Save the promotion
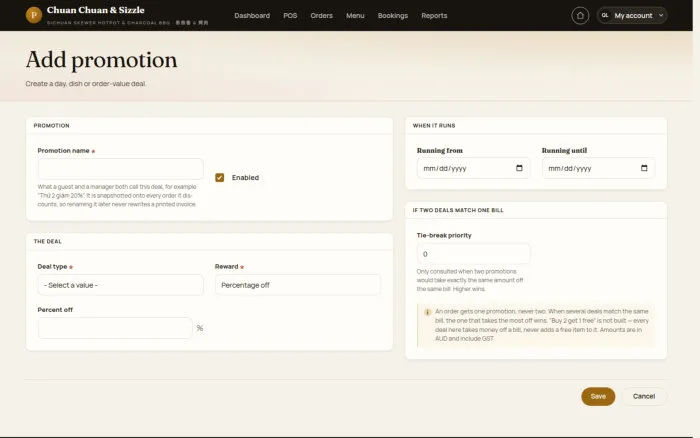 click(598, 396)
